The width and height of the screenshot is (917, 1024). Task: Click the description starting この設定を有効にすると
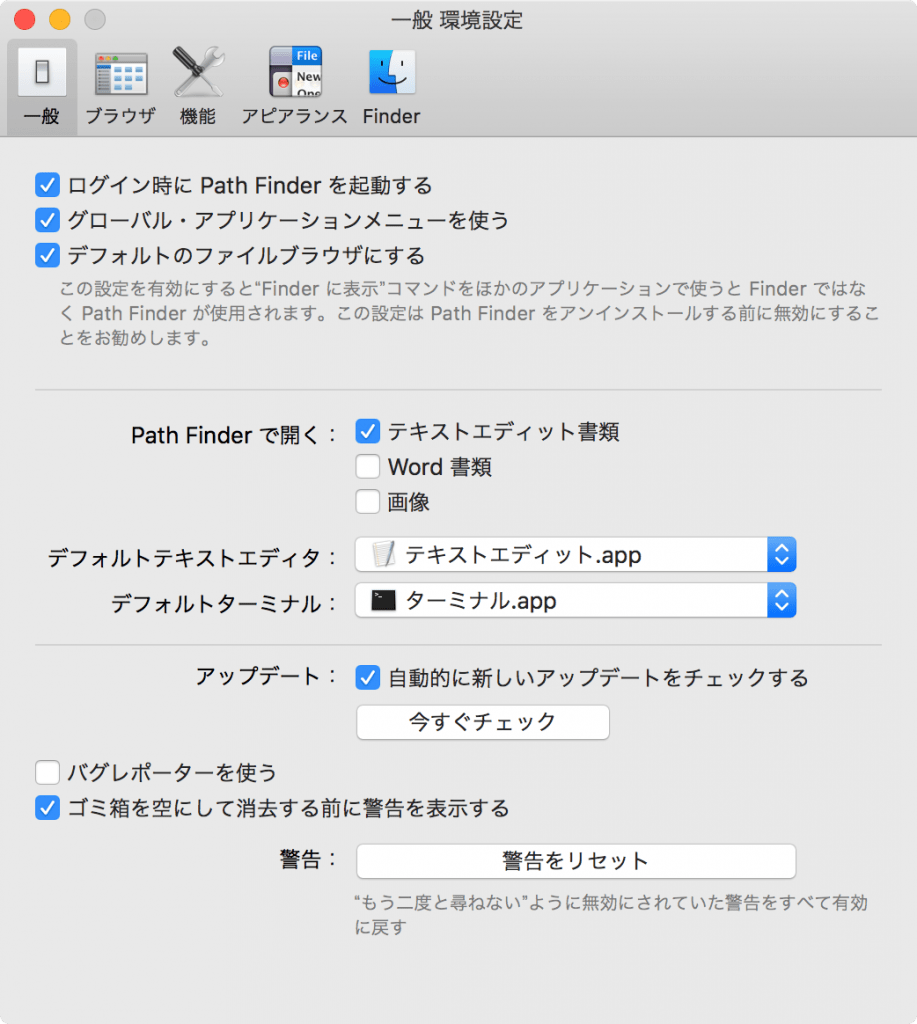(470, 313)
